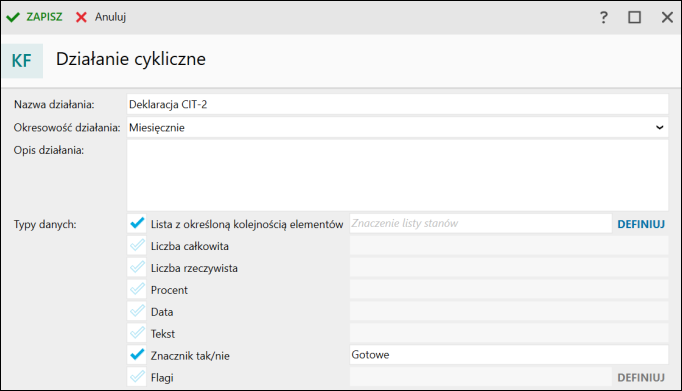Open the Miesięcznie combo box
This screenshot has width=682, height=391.
[398, 127]
